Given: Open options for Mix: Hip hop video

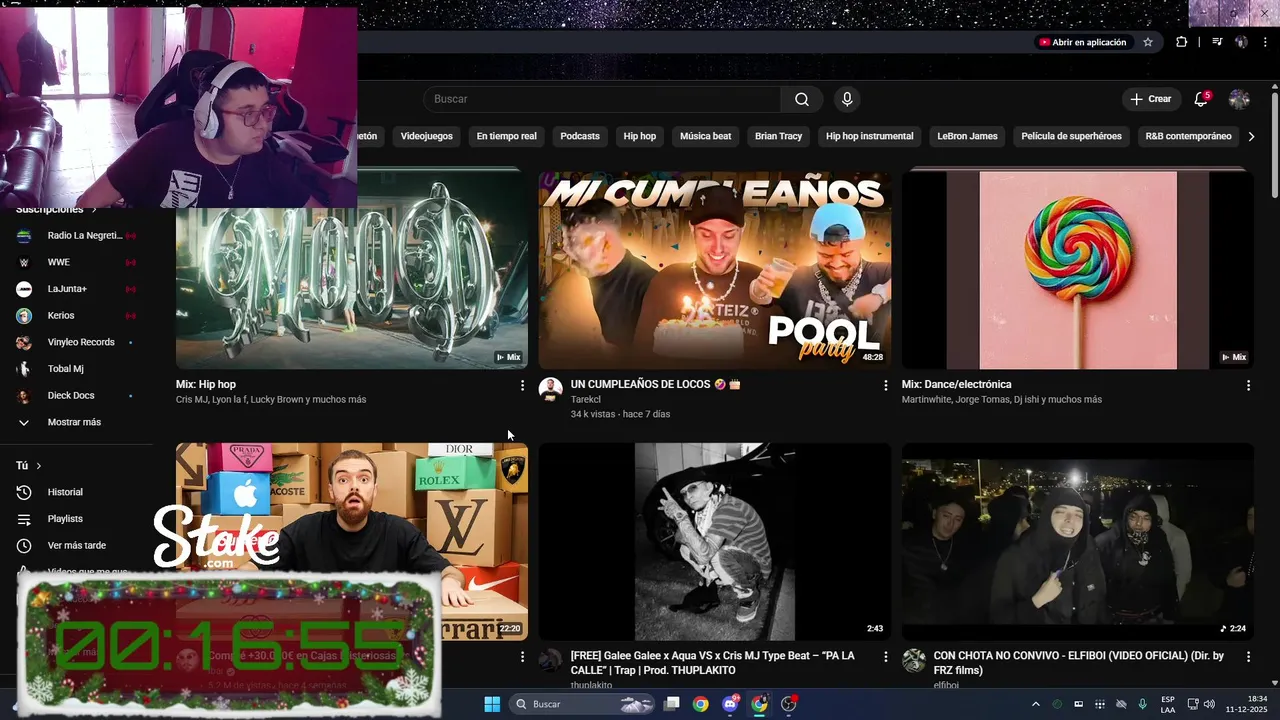Looking at the screenshot, I should [x=522, y=385].
